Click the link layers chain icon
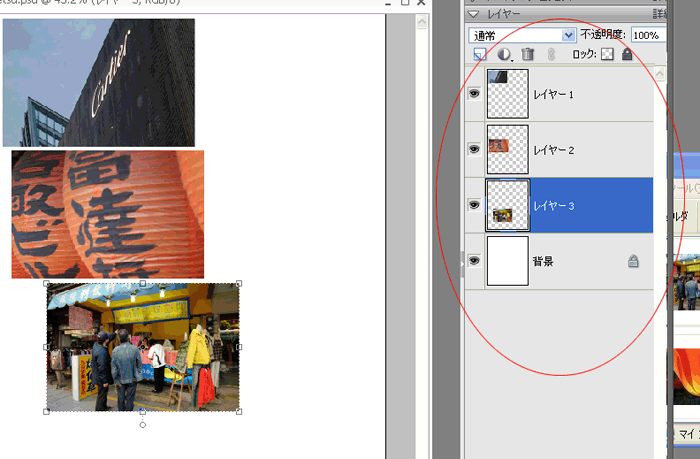 click(x=549, y=54)
